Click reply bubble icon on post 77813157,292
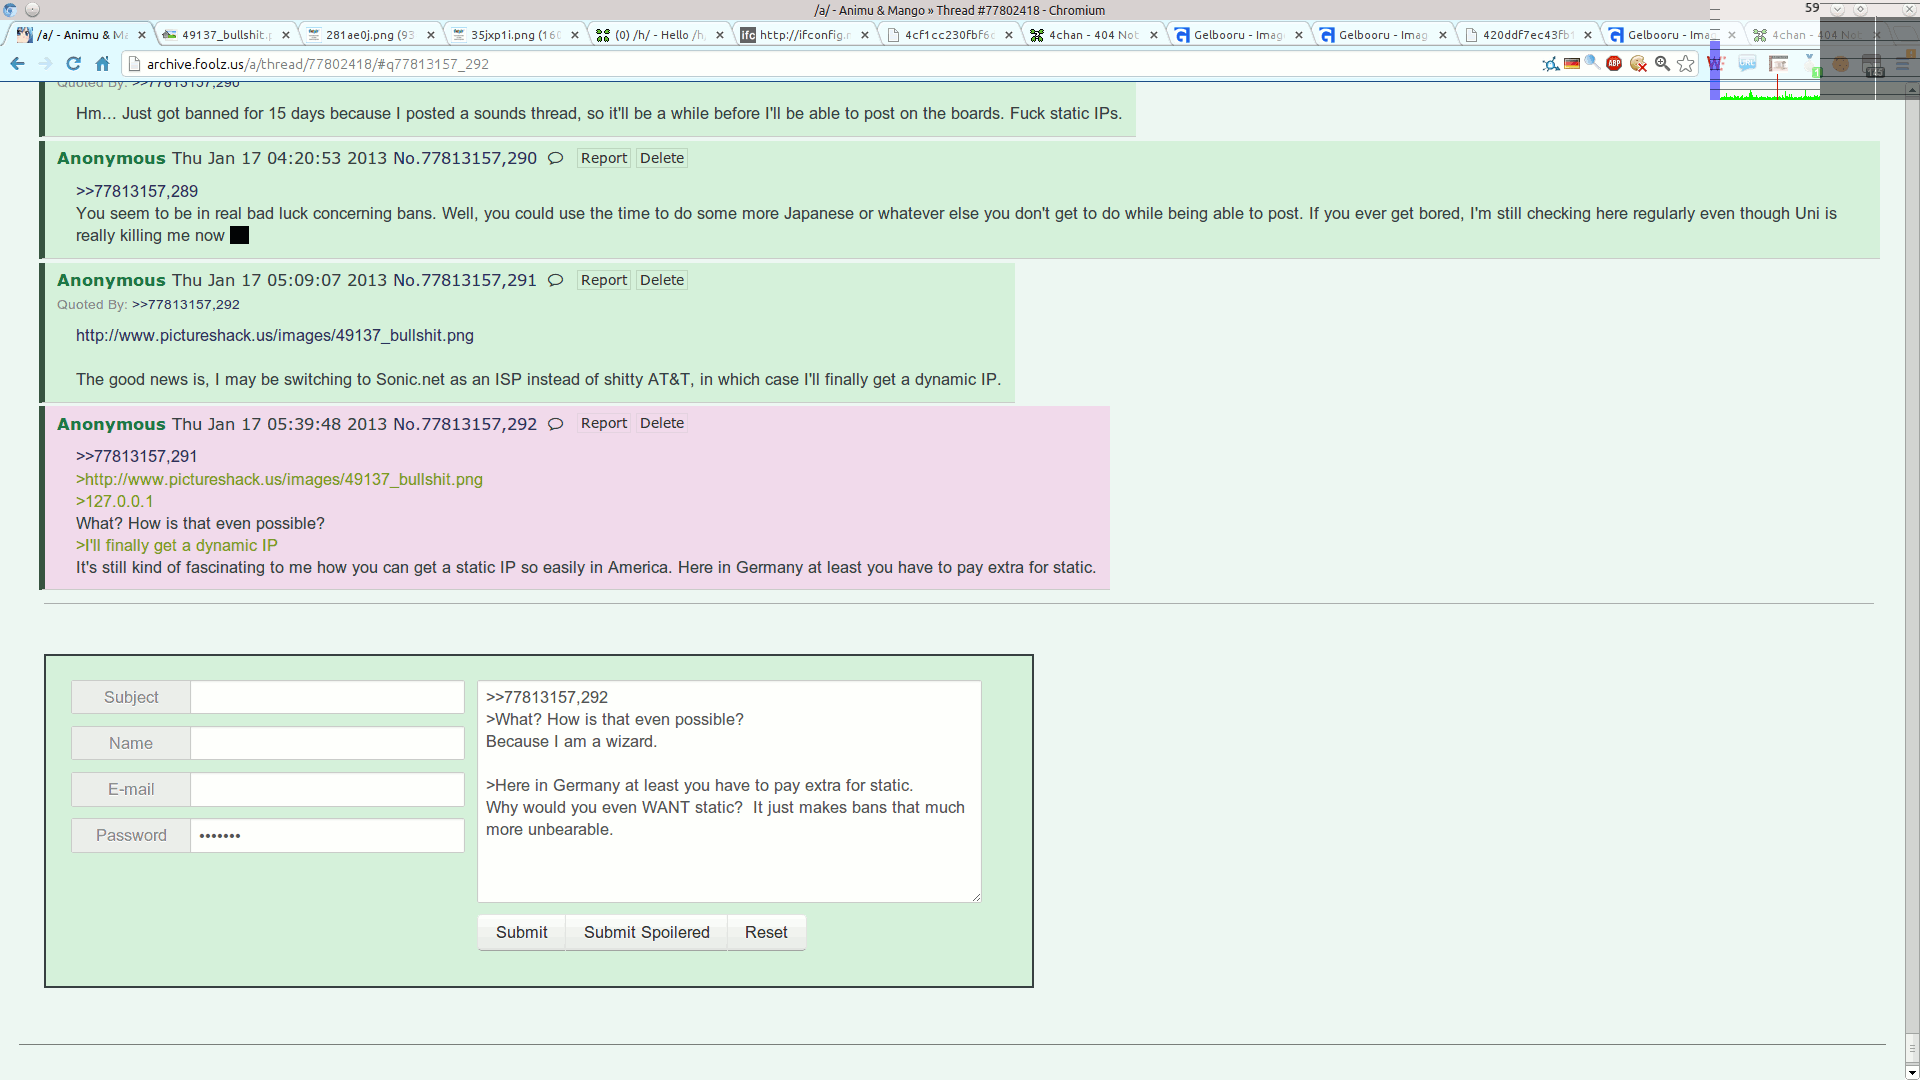This screenshot has width=1920, height=1080. [556, 424]
